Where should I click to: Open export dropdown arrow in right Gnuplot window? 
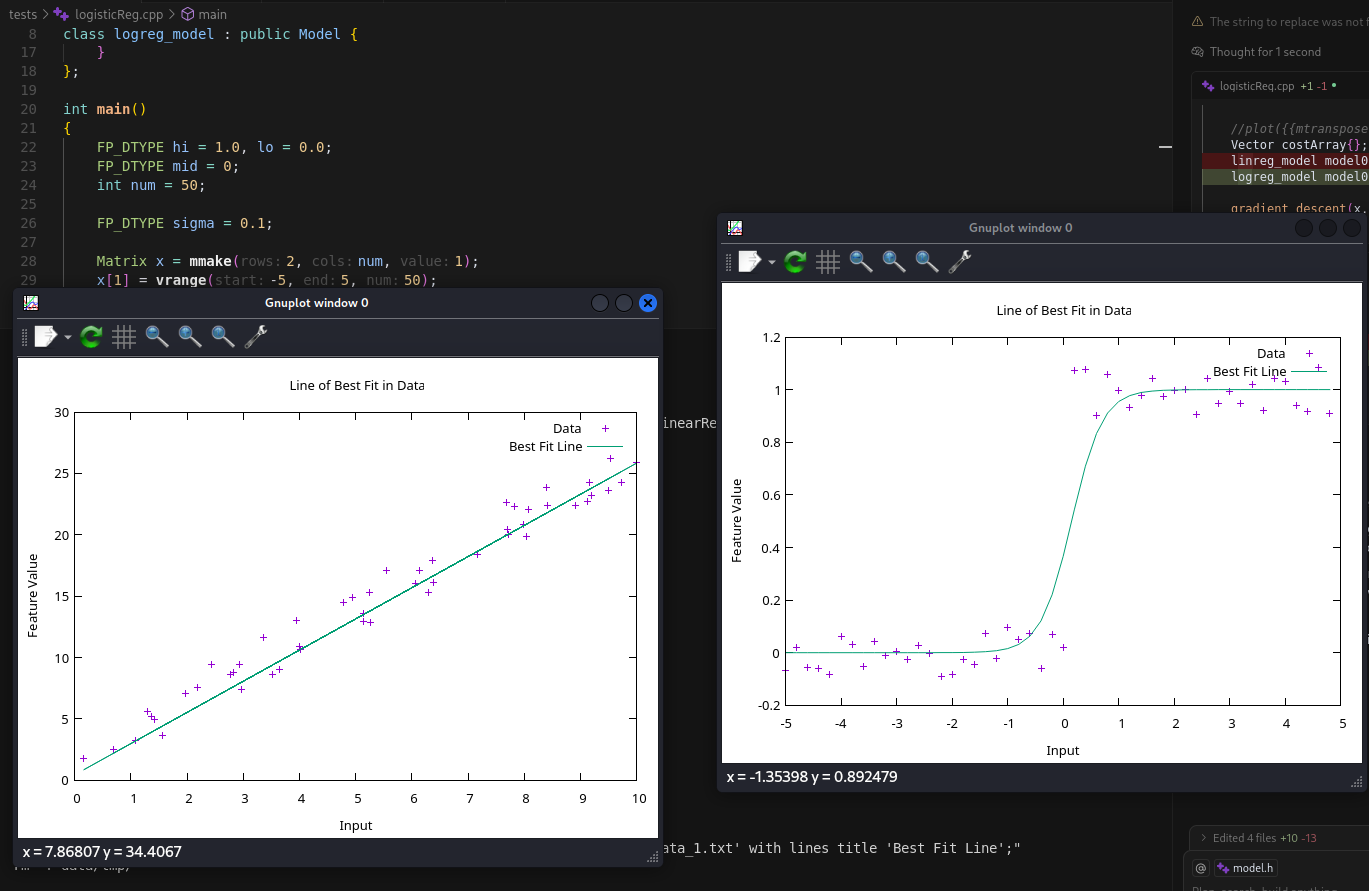click(x=772, y=263)
